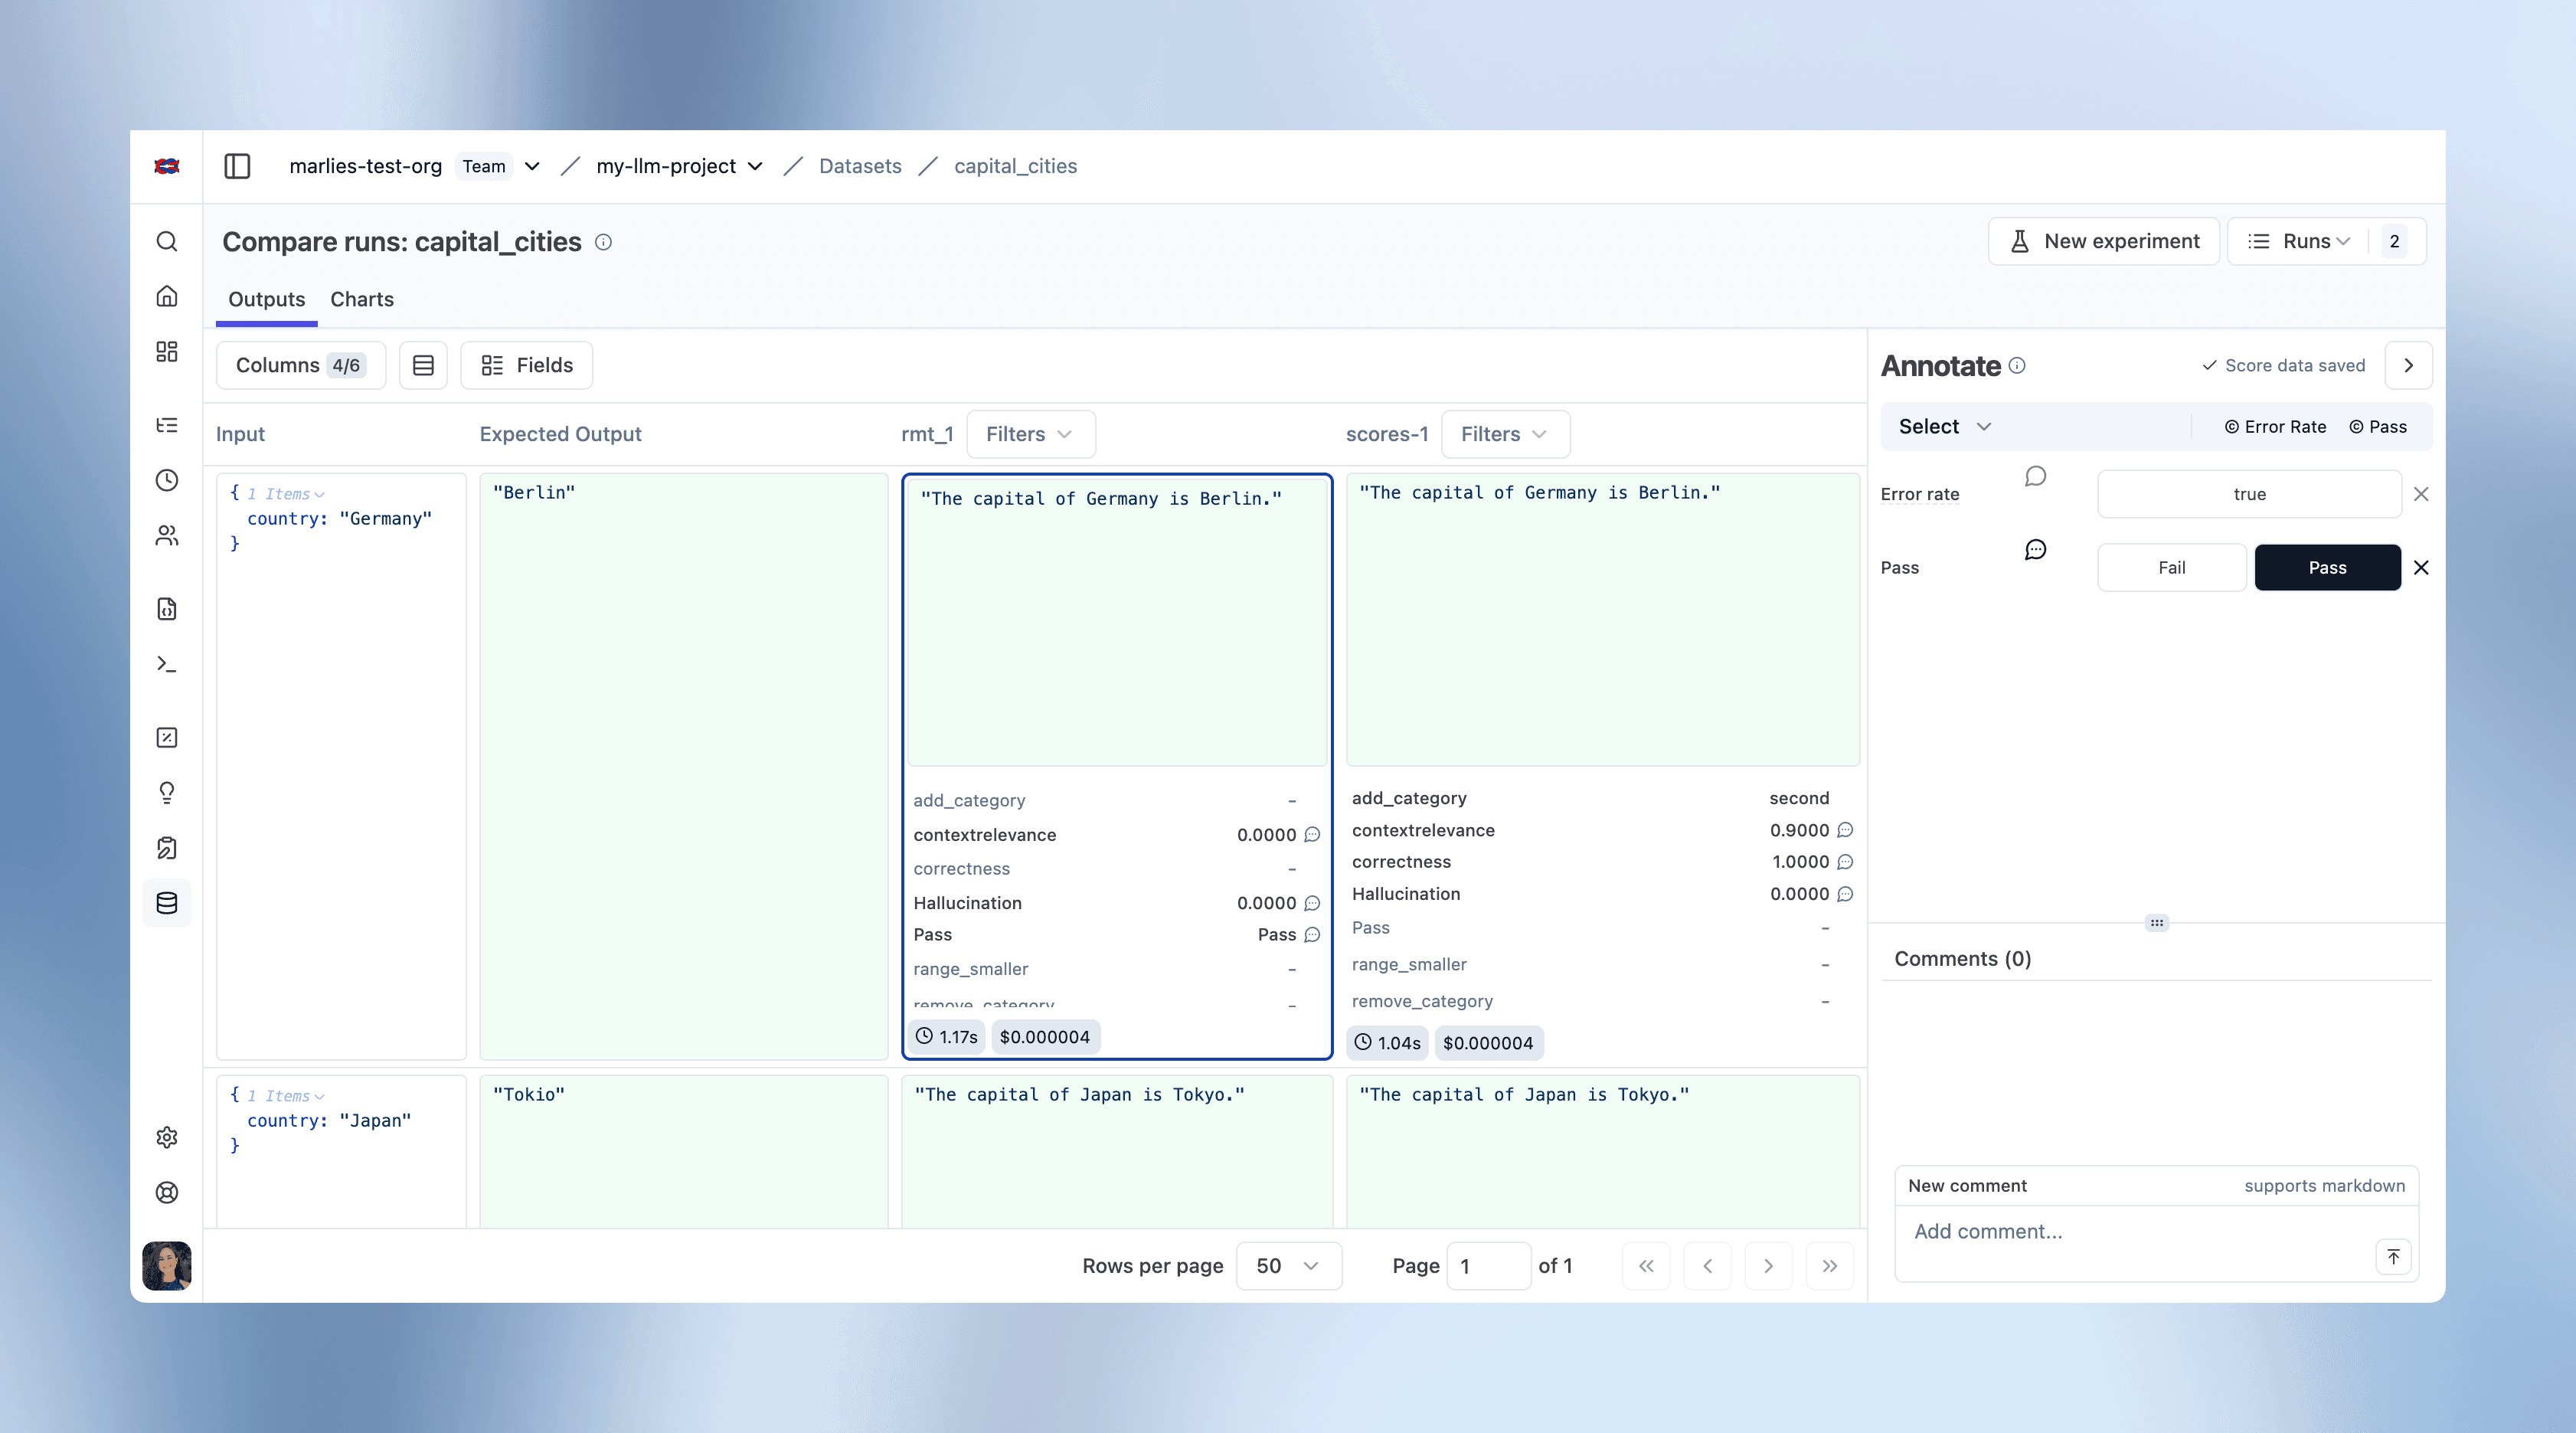Viewport: 2576px width, 1433px height.
Task: Toggle the Pass score chip
Action: (2378, 426)
